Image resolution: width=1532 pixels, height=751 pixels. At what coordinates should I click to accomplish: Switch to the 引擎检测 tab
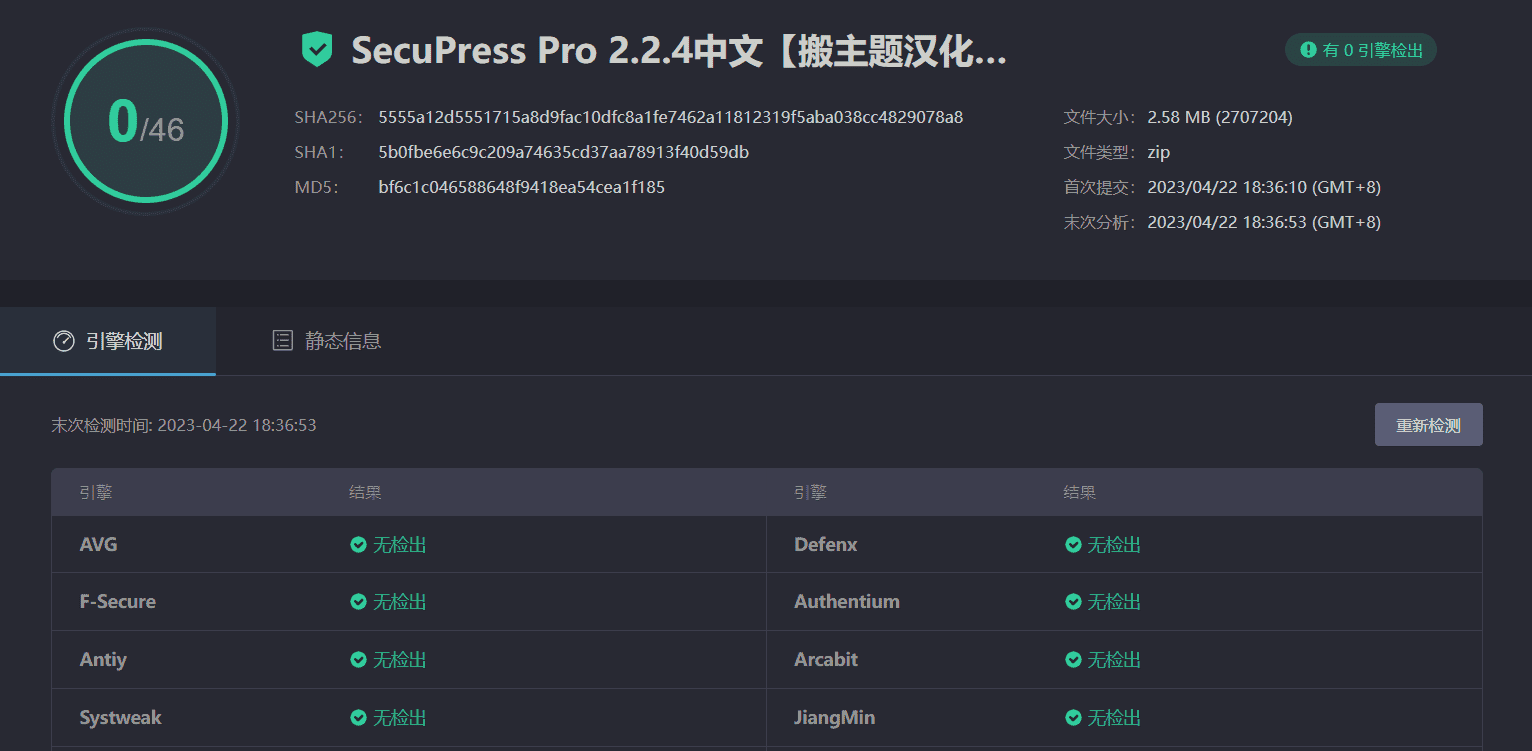108,341
